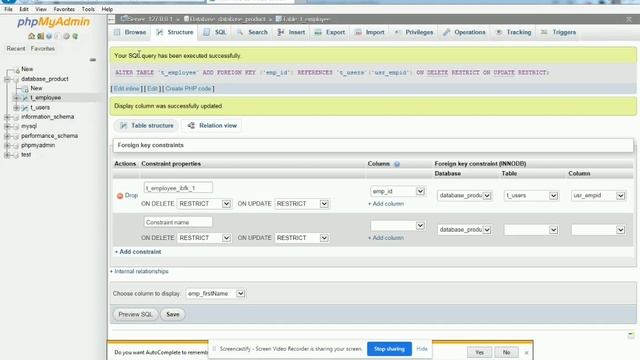Click the Search tab magnifier icon
Image resolution: width=640 pixels, height=360 pixels.
240,32
